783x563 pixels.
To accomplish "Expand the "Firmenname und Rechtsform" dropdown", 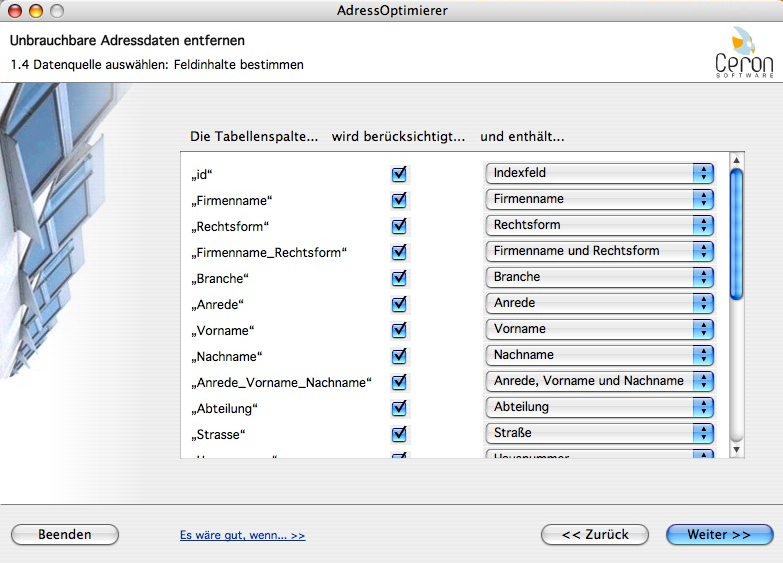I will click(x=599, y=251).
